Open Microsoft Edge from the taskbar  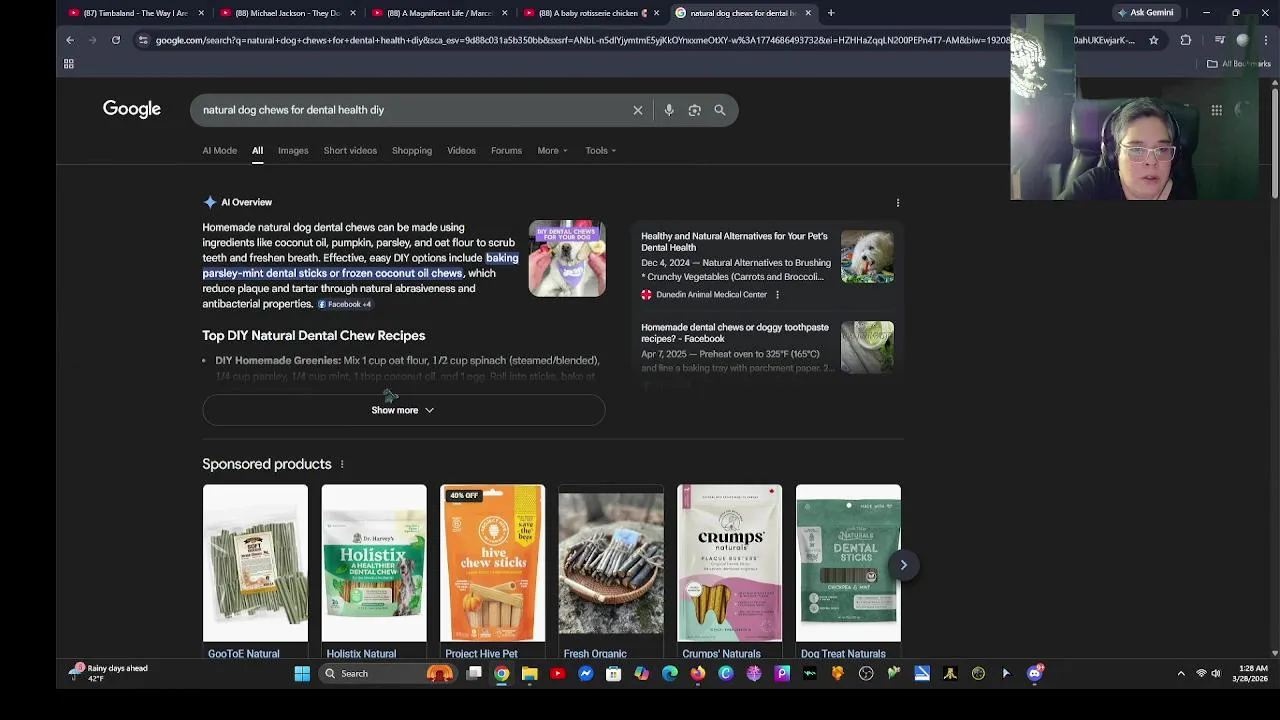(x=670, y=674)
